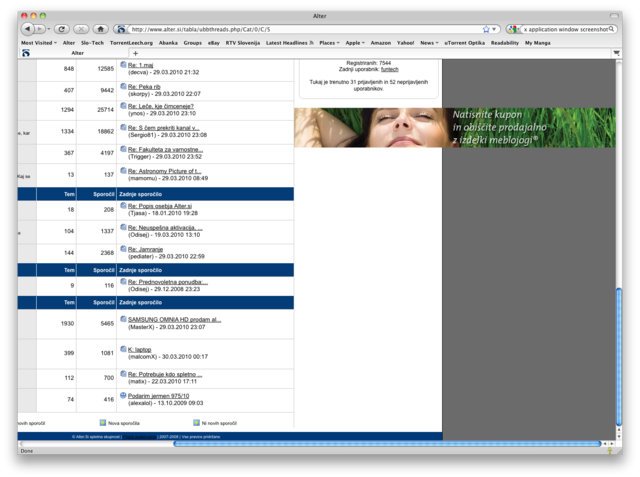Image resolution: width=640 pixels, height=477 pixels.
Task: Click smiley icon beside 'Podarim jermen 975/10'
Action: [x=123, y=395]
